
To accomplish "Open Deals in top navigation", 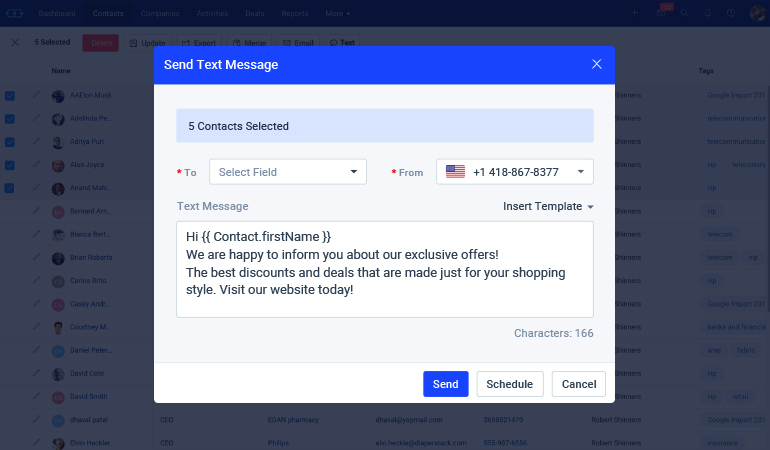I will click(254, 13).
